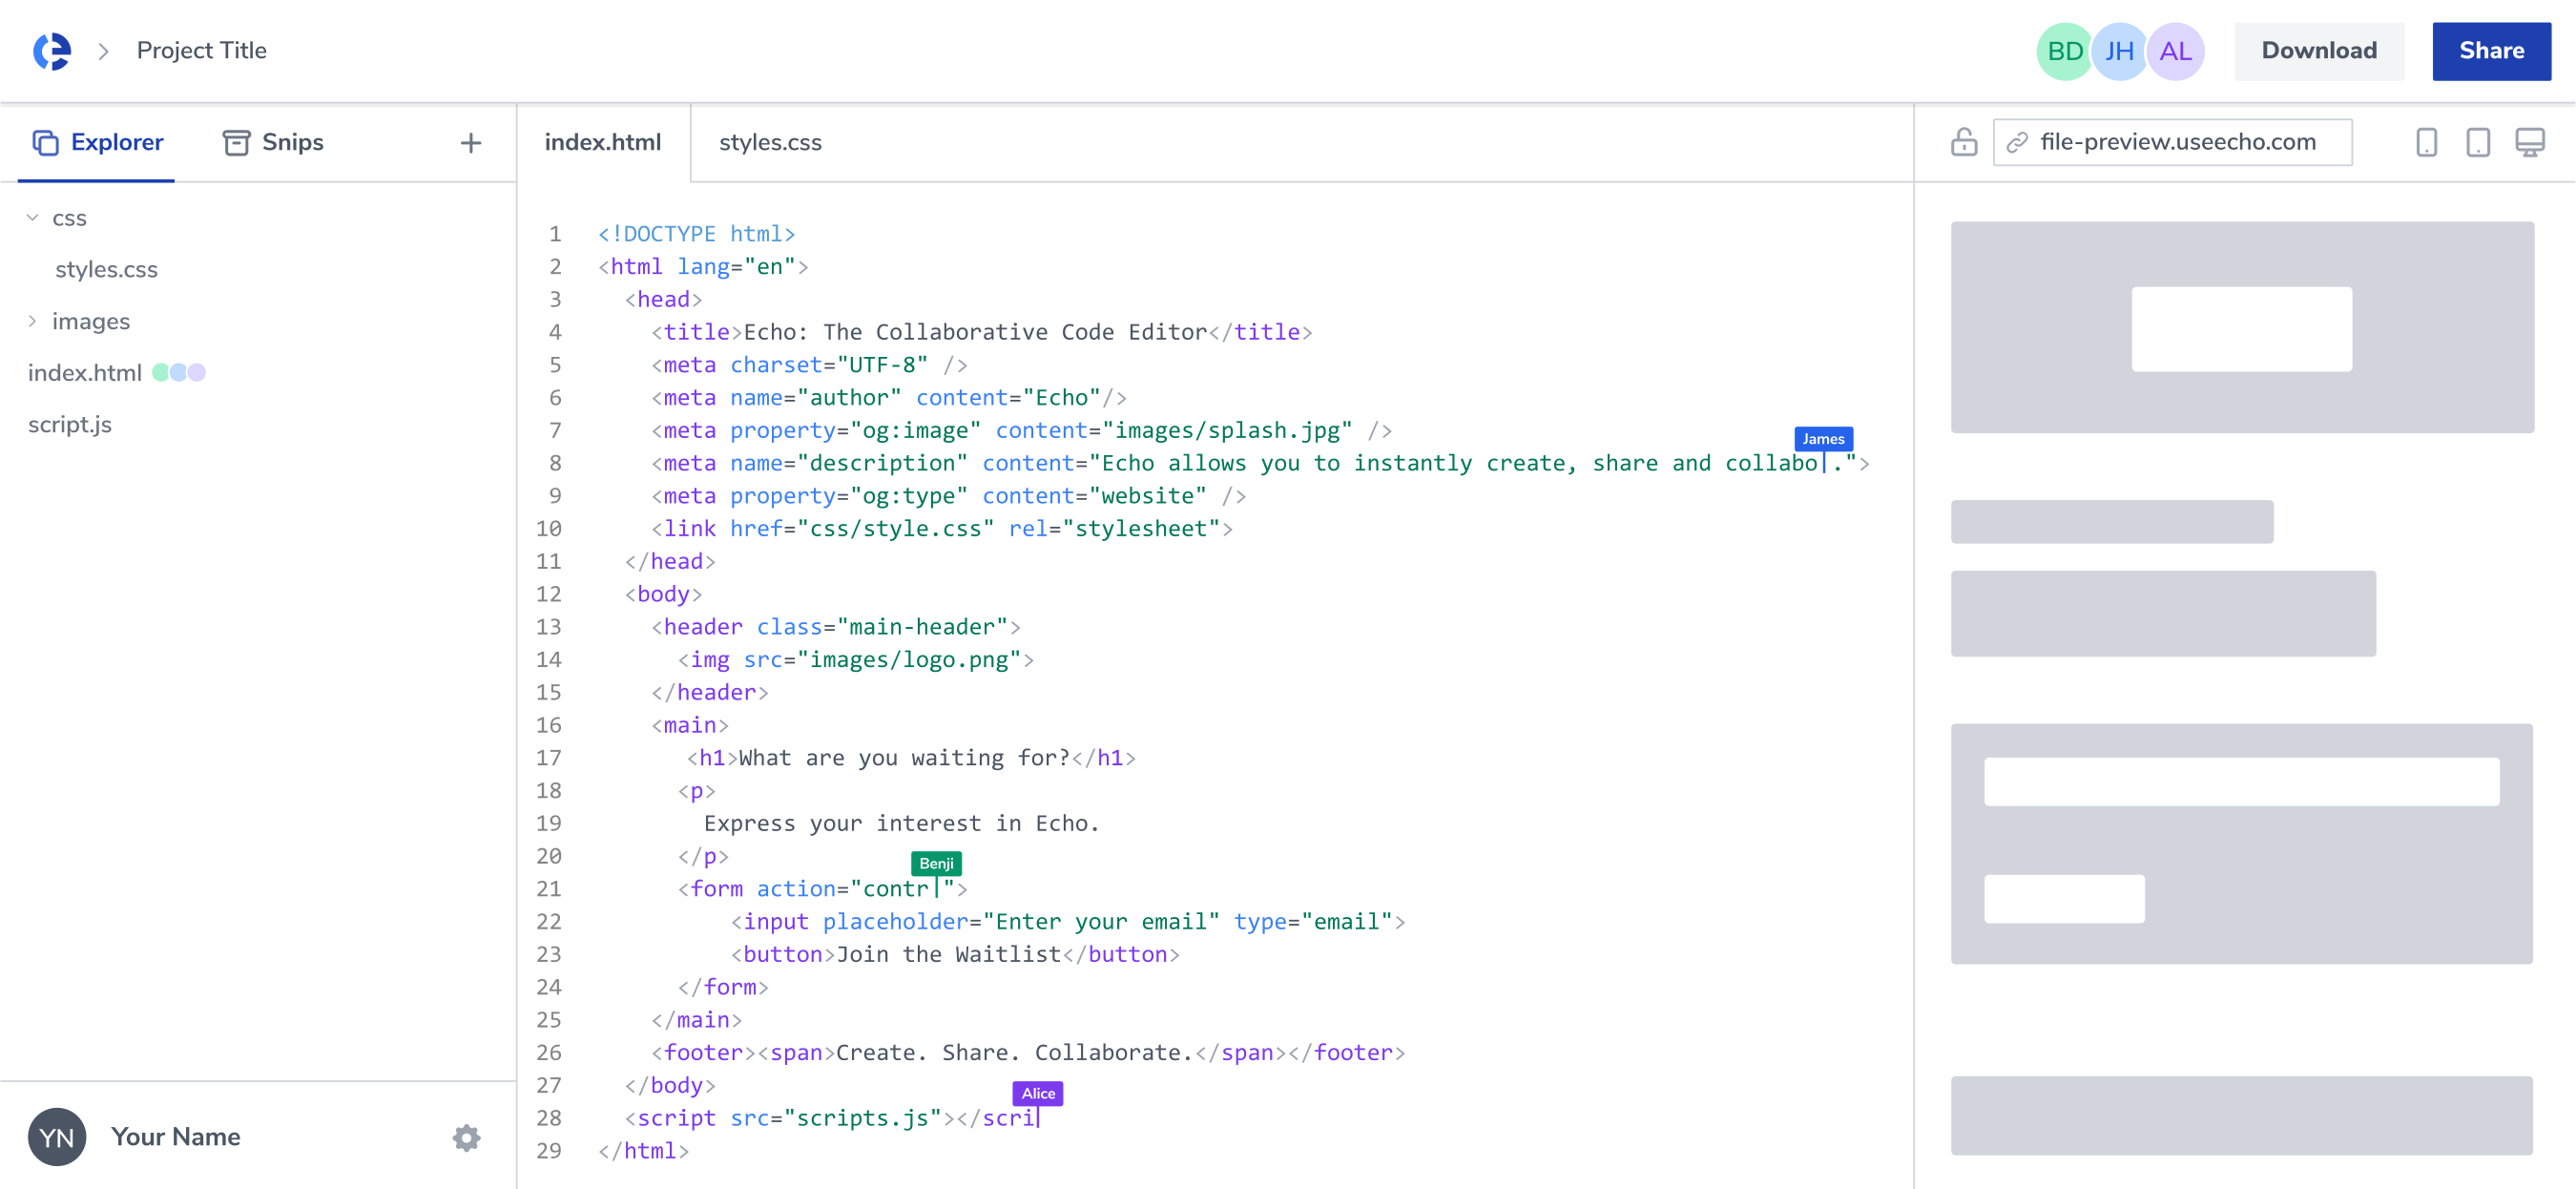2576x1189 pixels.
Task: Switch to the Snips tab
Action: pyautogui.click(x=273, y=142)
